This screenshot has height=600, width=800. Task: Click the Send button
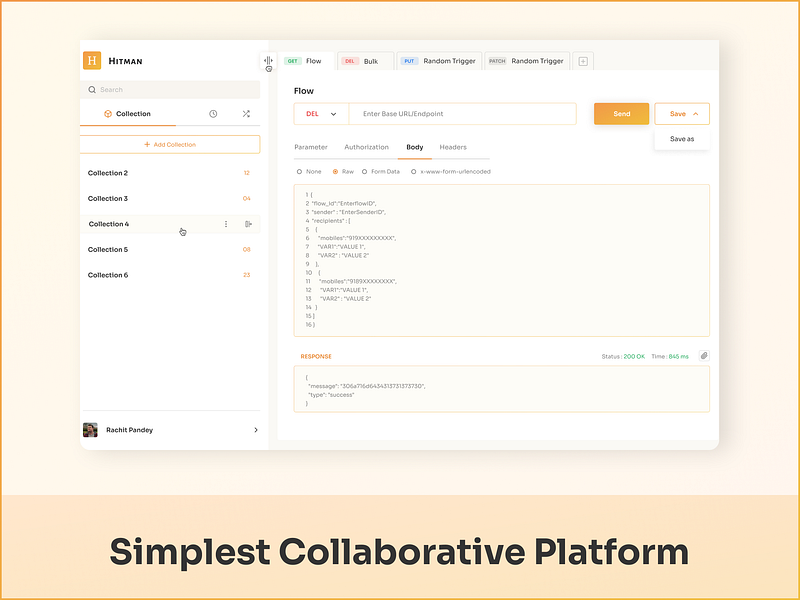click(x=621, y=114)
